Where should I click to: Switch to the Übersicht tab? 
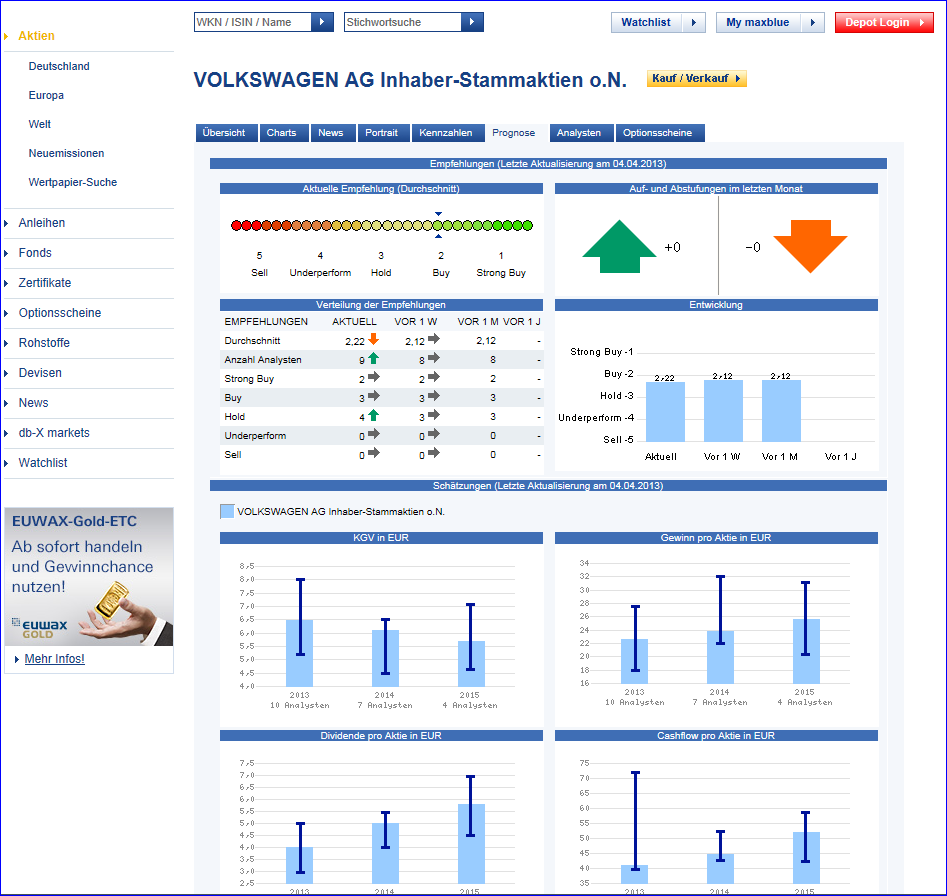pos(226,133)
